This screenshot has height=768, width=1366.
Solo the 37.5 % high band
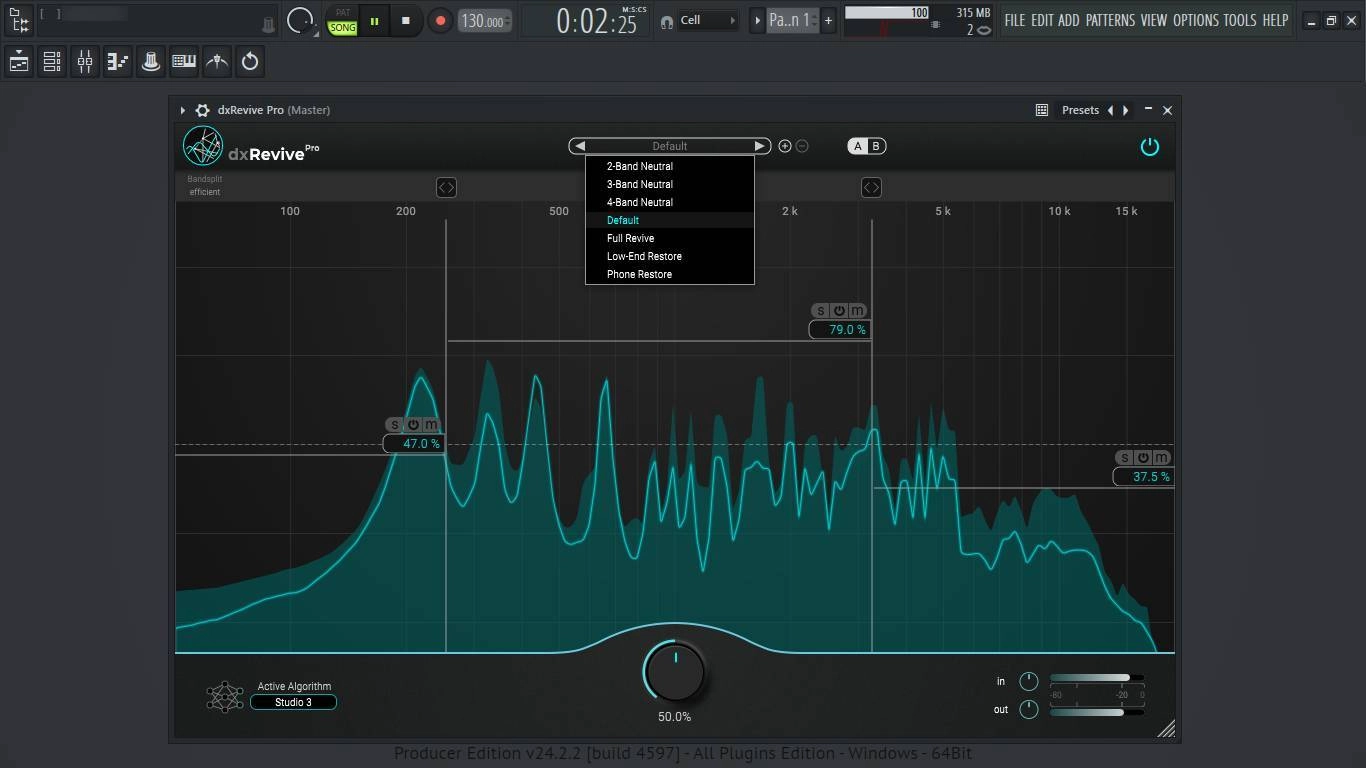[1125, 458]
